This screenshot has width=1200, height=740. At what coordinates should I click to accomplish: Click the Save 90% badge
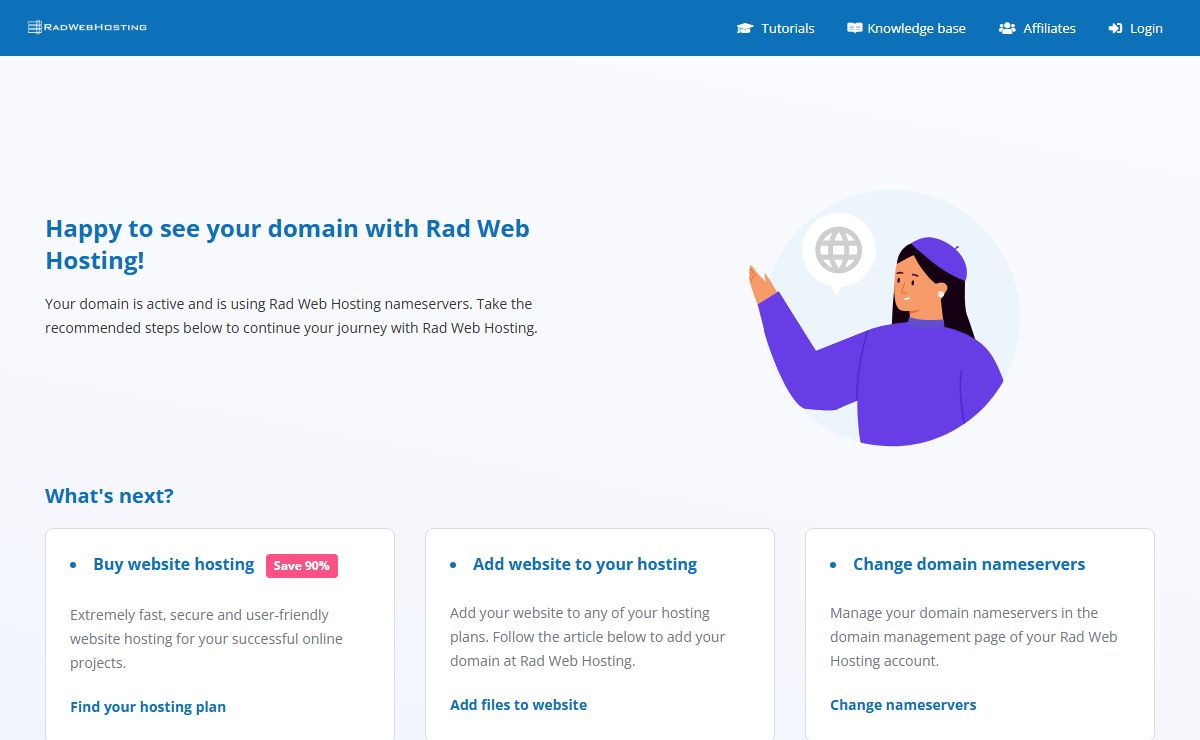click(302, 566)
